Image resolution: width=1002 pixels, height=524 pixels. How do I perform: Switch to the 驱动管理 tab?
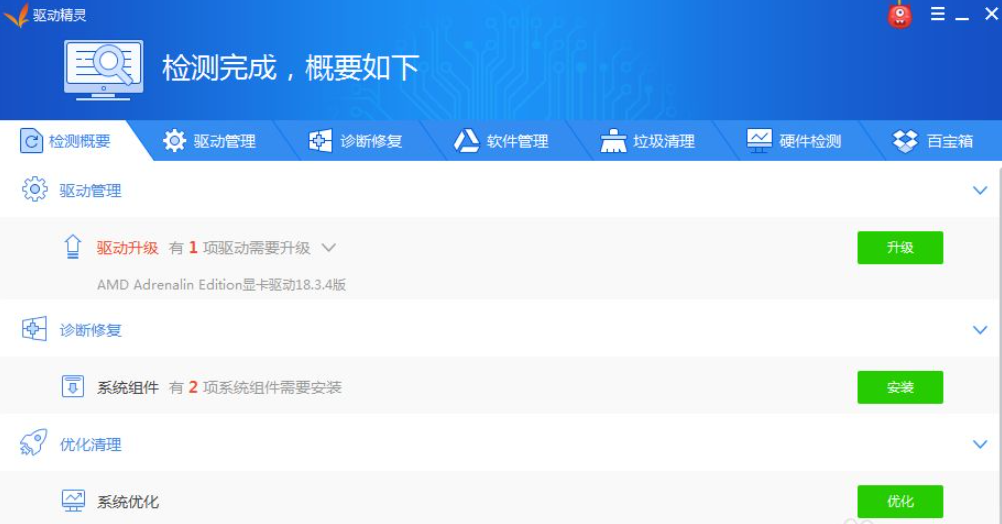click(210, 141)
